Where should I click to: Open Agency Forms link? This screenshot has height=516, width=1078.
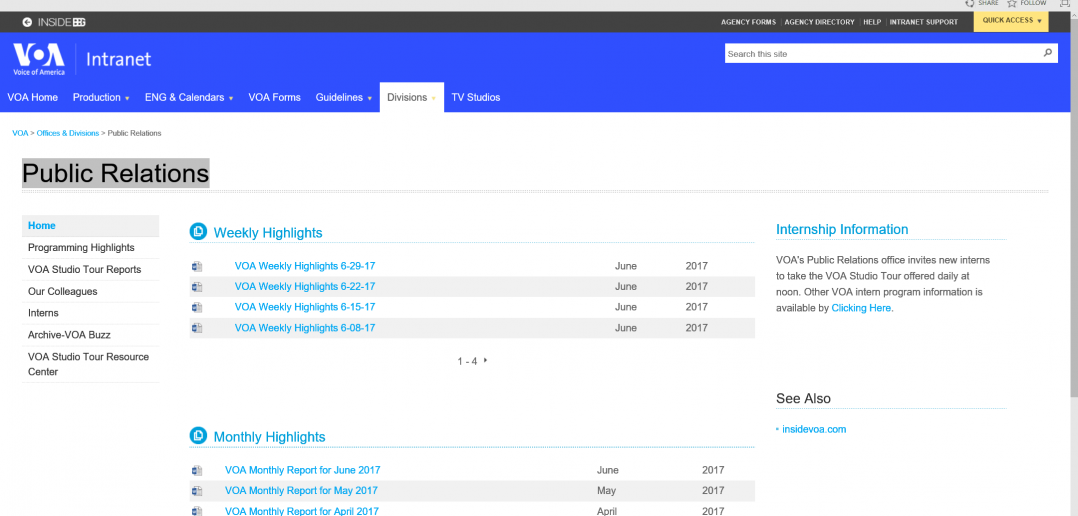[x=748, y=22]
